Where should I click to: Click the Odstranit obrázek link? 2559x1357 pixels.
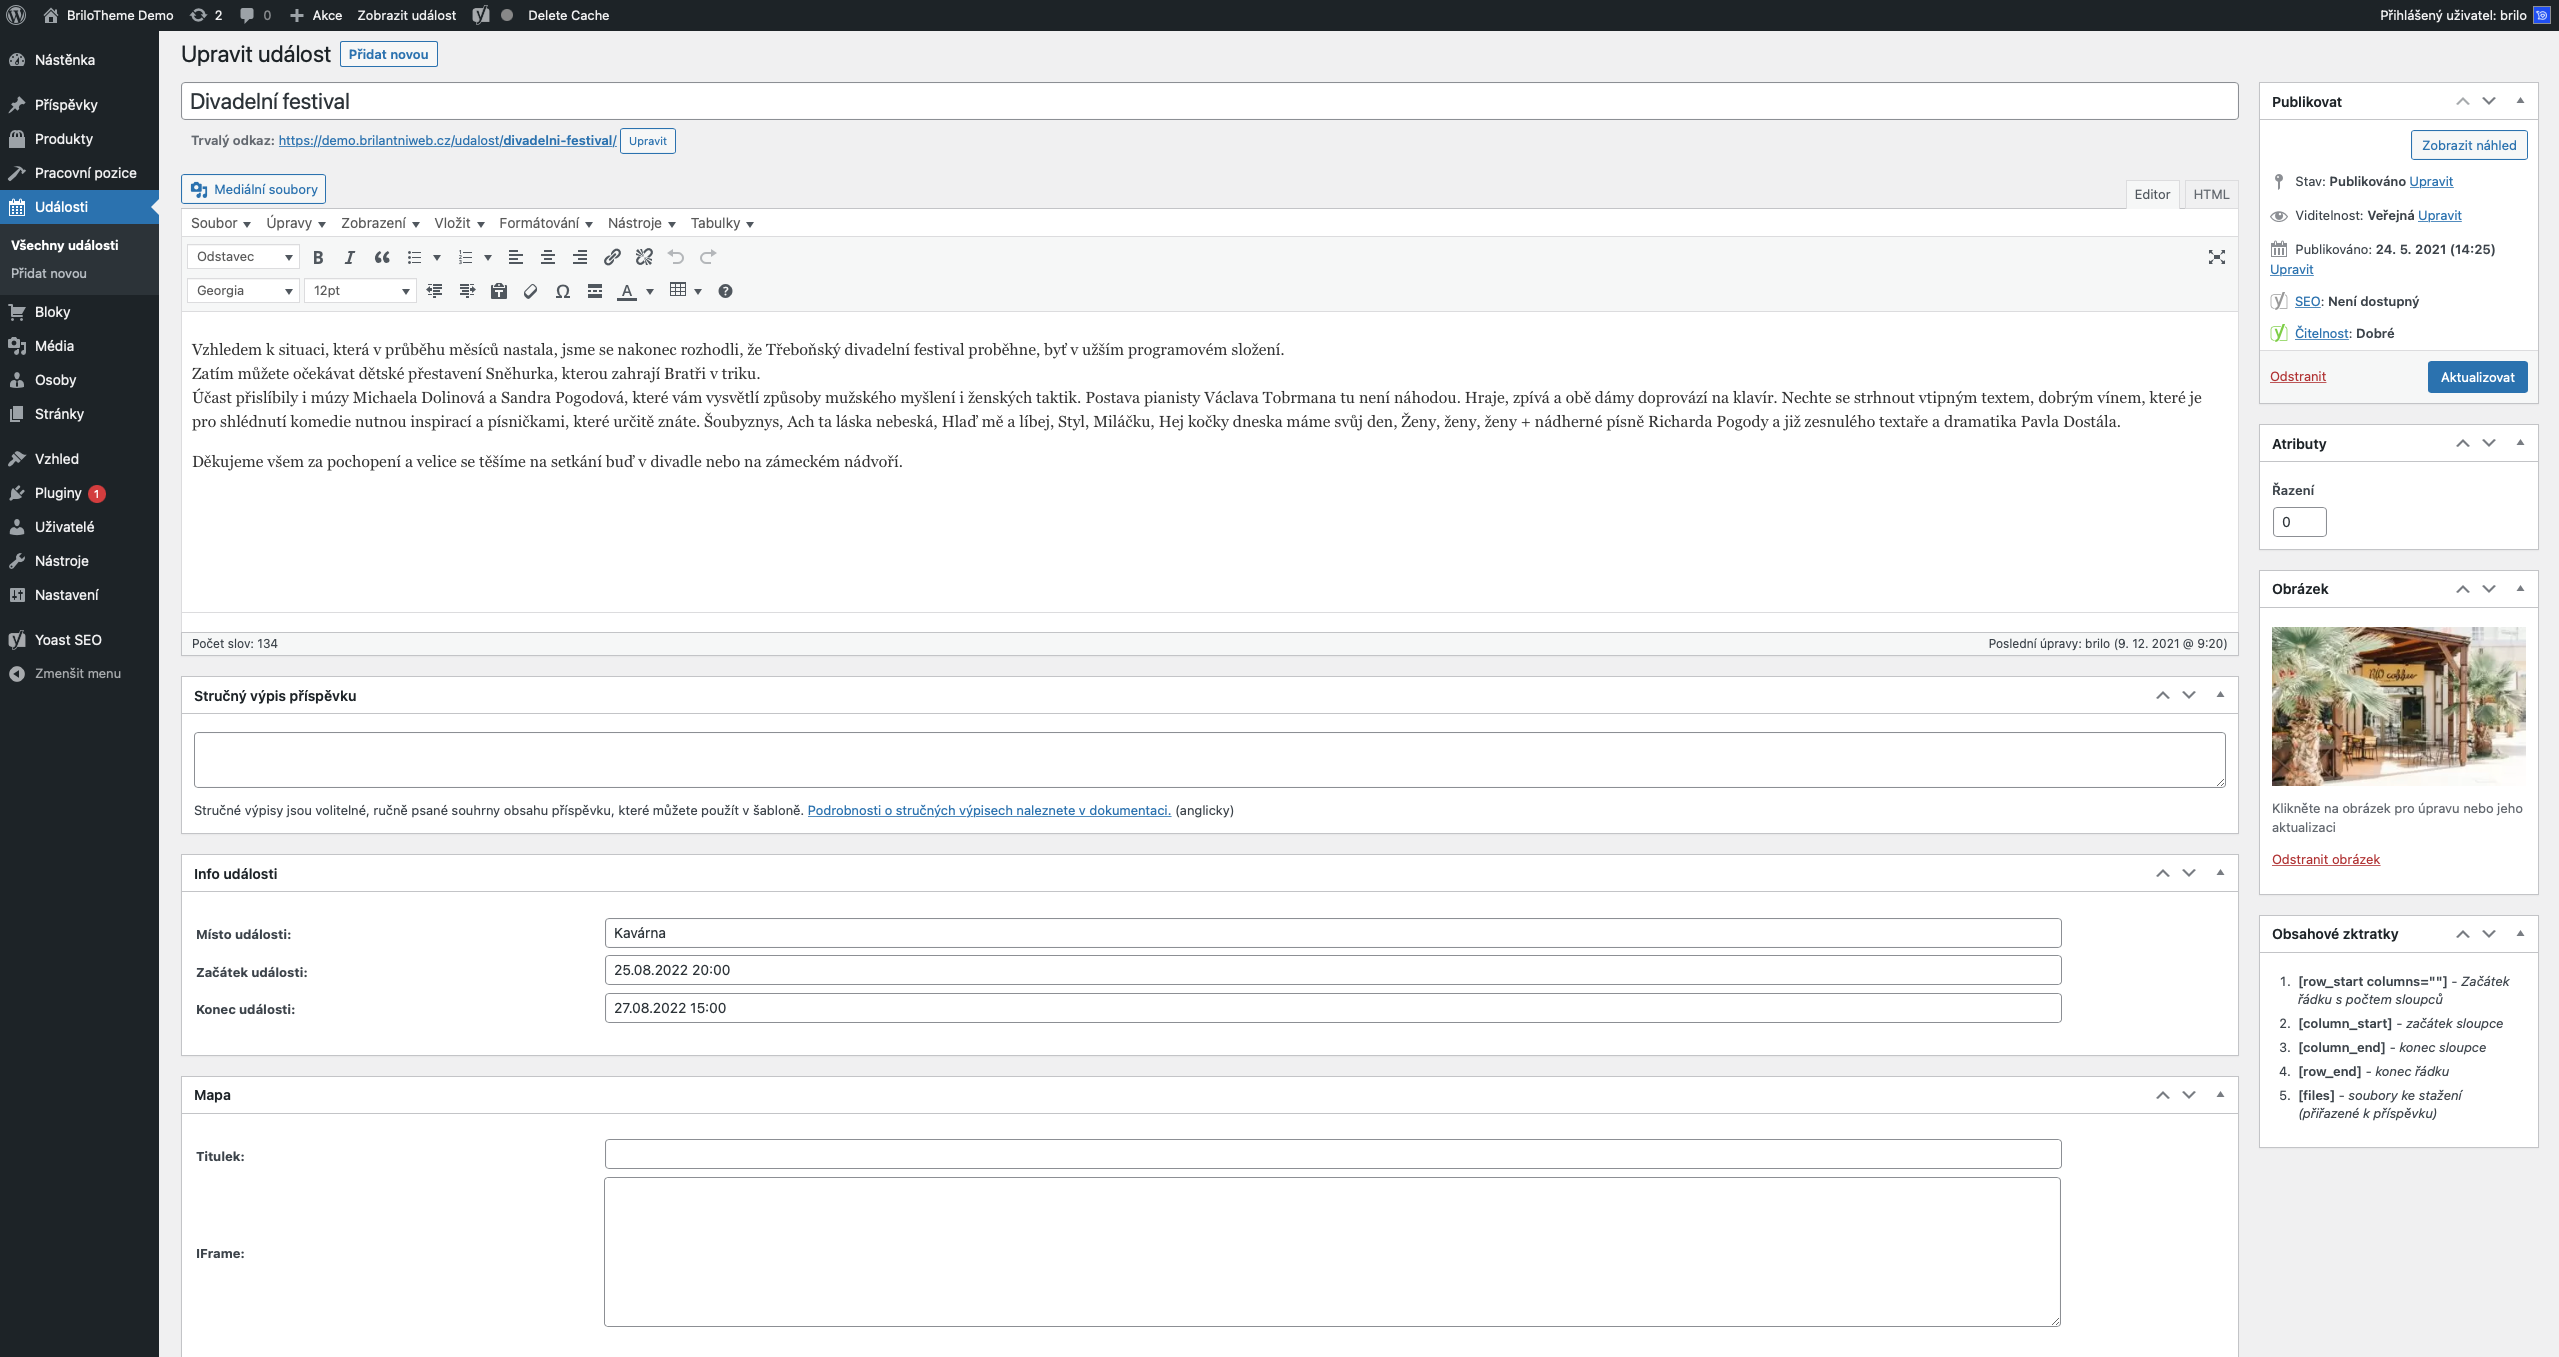(x=2325, y=859)
